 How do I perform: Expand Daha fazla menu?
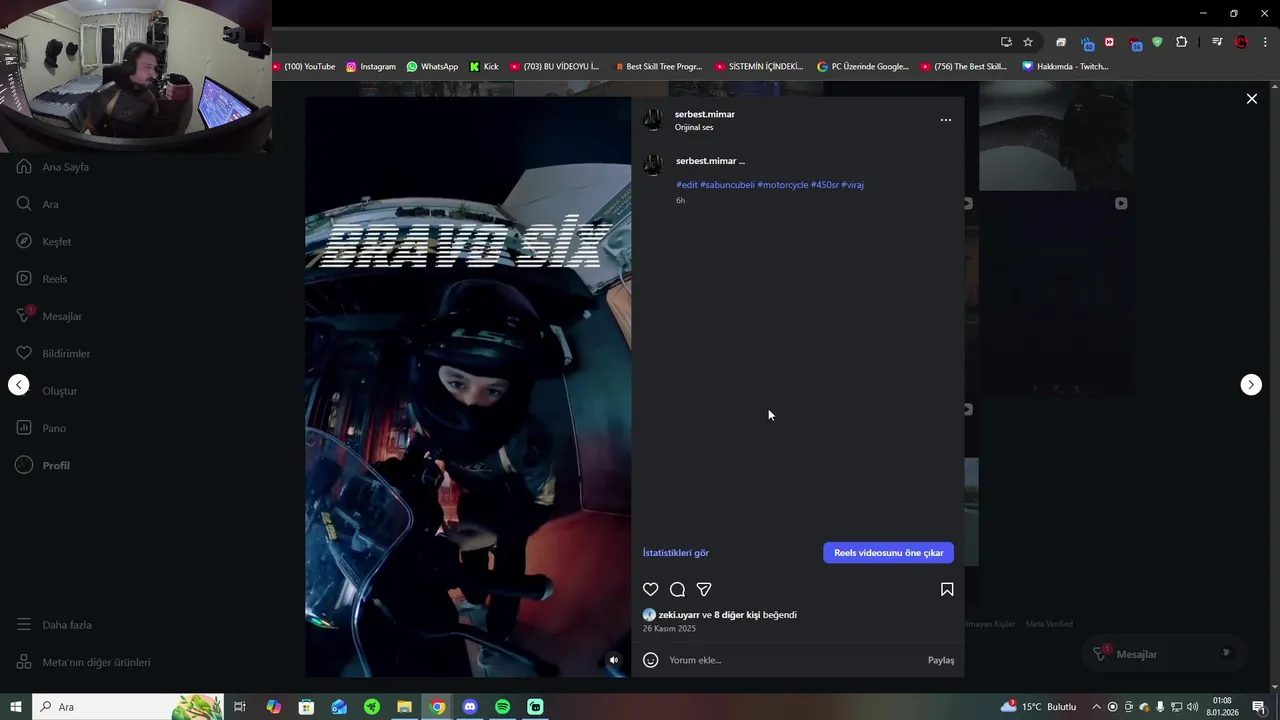coord(54,625)
